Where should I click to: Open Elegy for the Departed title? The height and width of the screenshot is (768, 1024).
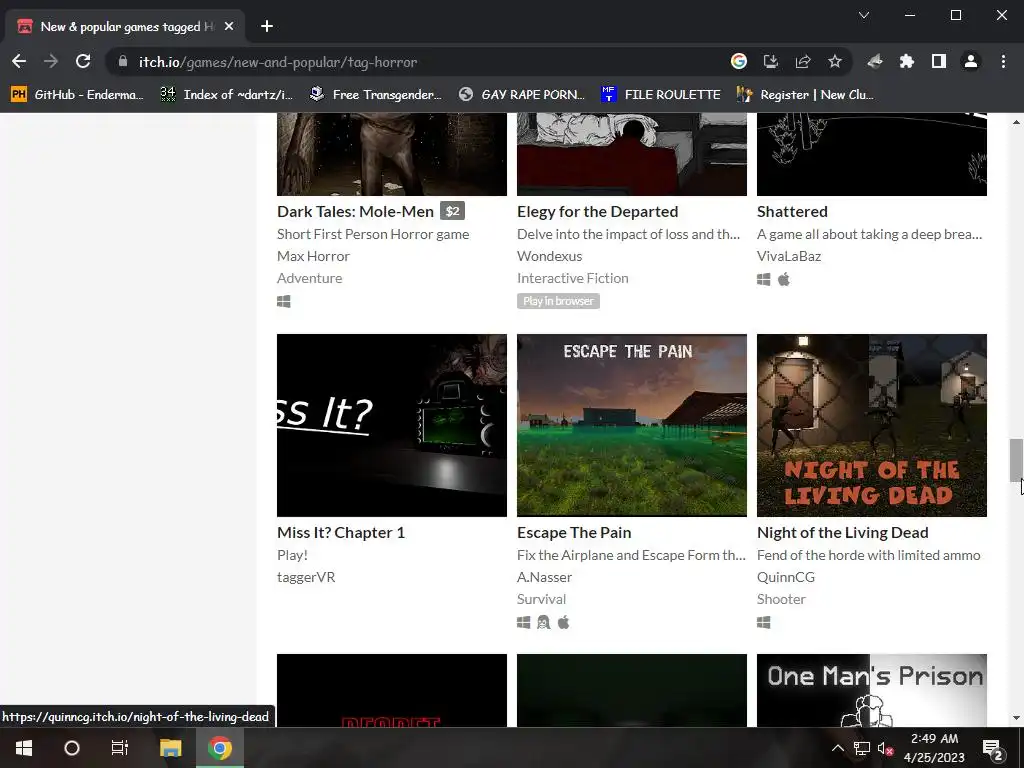tap(598, 212)
